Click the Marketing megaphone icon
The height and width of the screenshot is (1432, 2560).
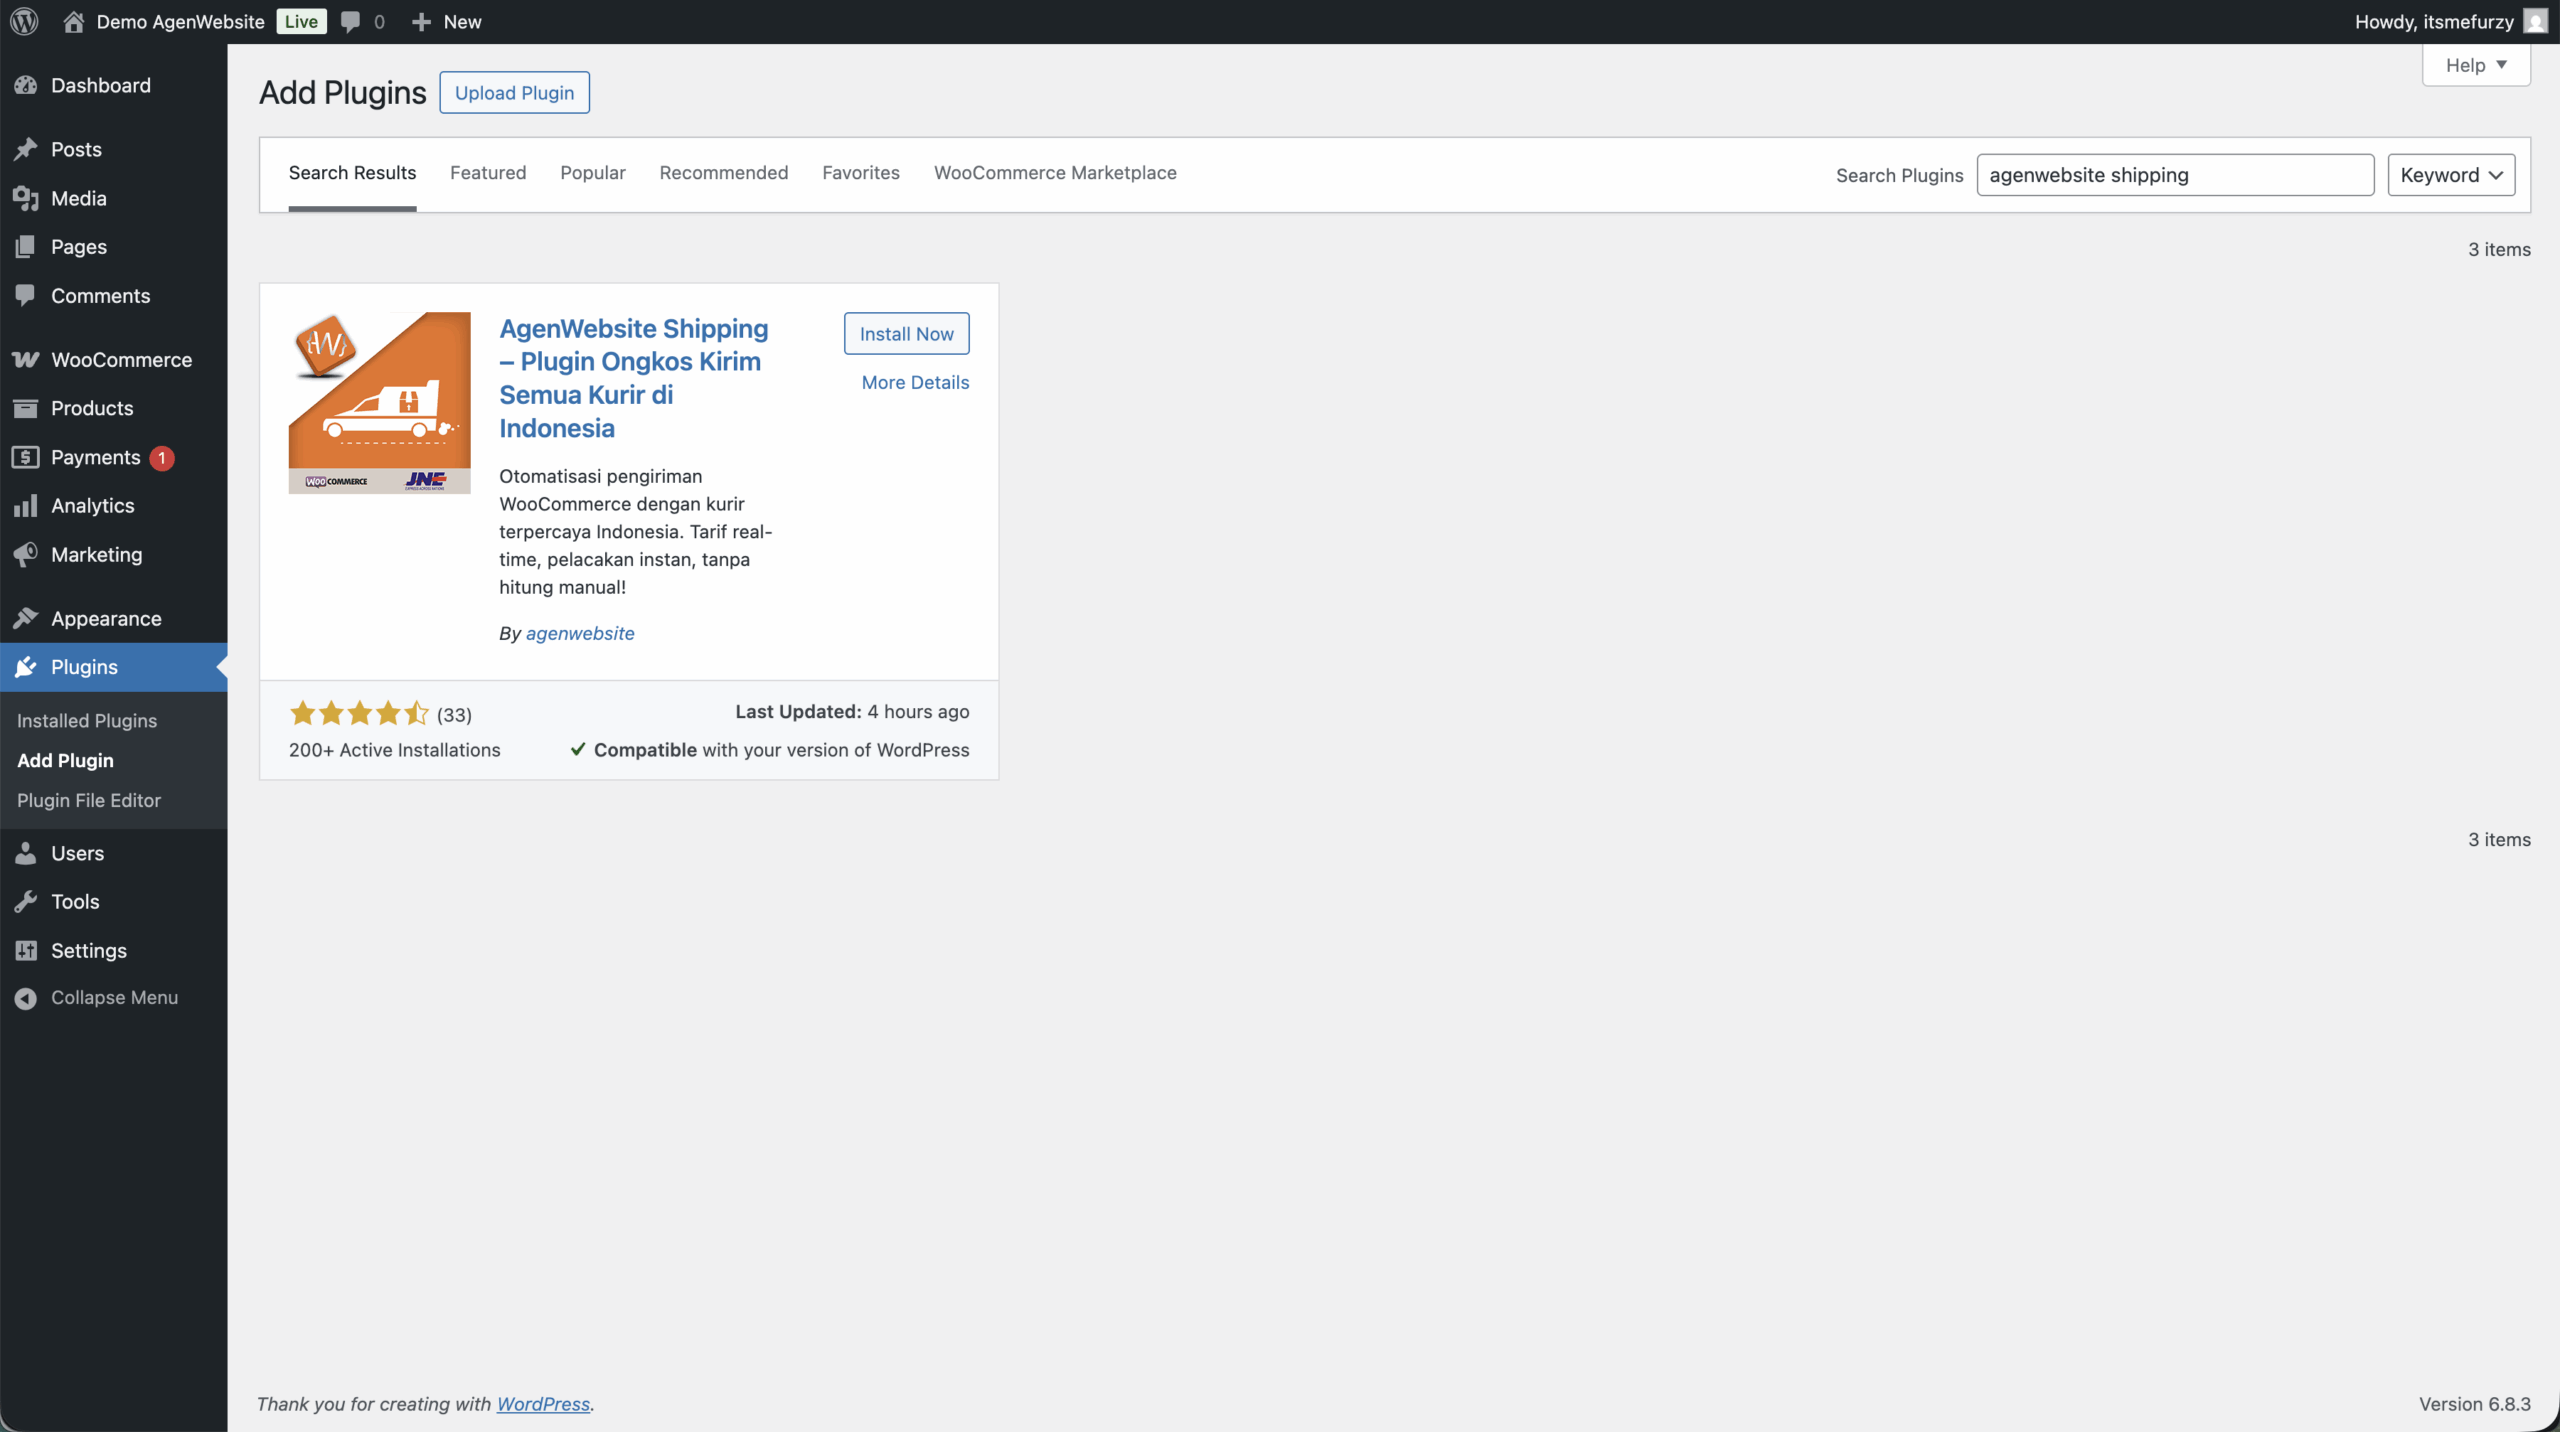coord(26,555)
